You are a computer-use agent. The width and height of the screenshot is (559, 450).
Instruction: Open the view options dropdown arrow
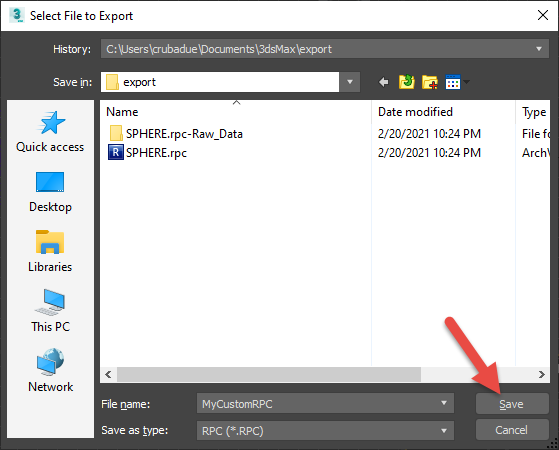point(466,82)
